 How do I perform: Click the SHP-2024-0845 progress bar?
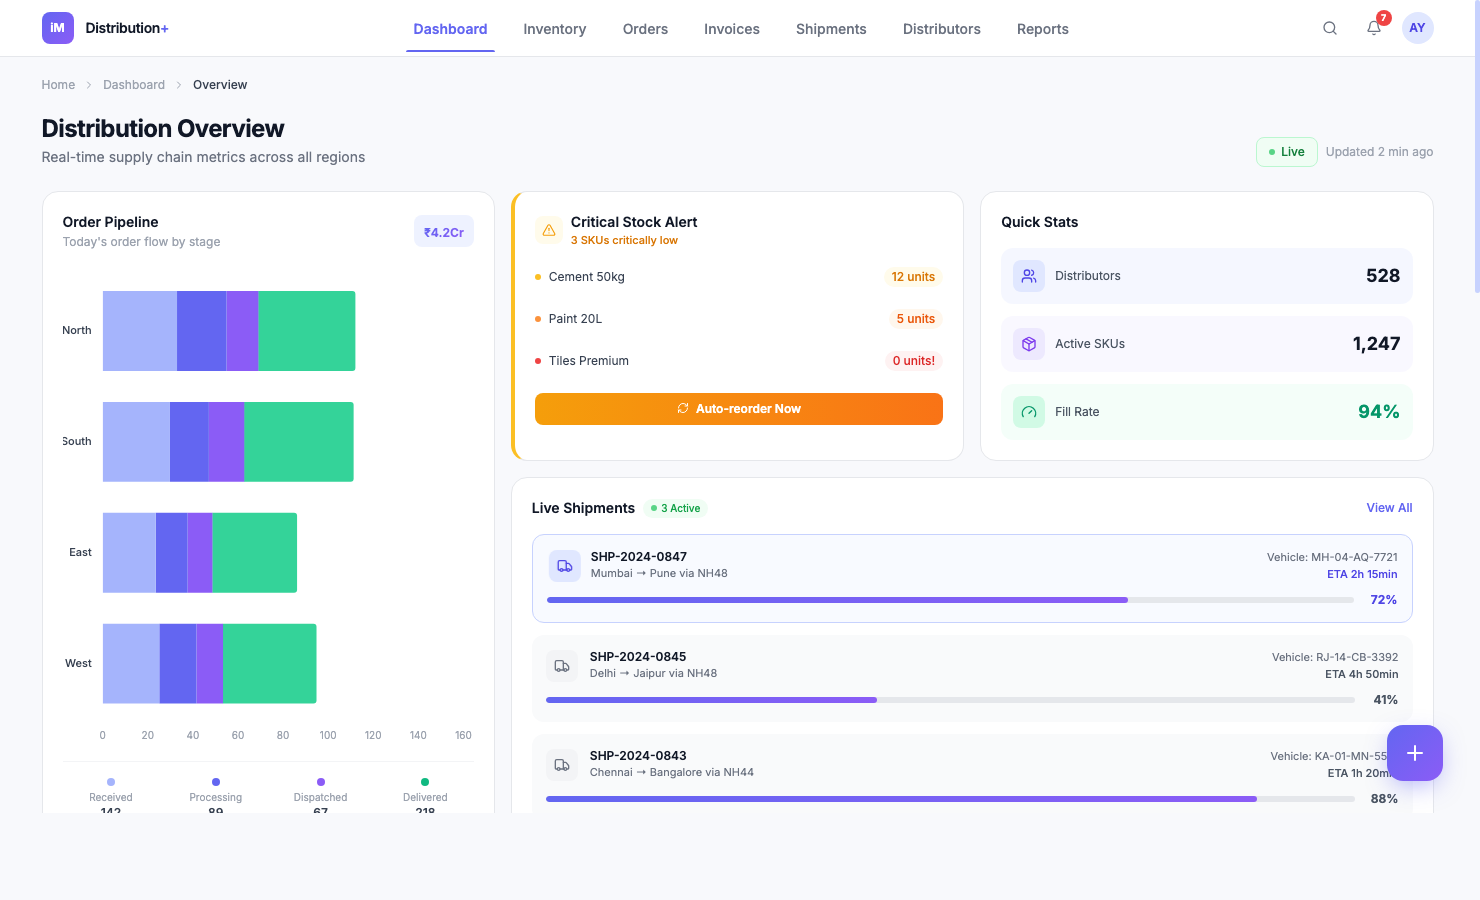[950, 700]
